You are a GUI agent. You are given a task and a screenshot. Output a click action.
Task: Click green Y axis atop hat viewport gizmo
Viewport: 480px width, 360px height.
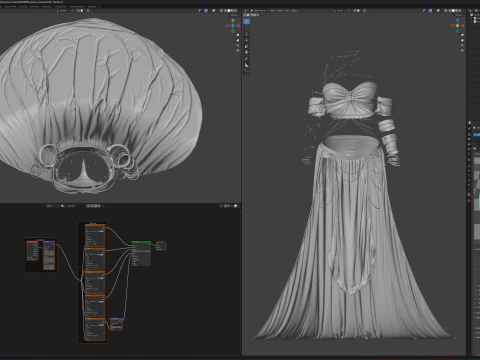(233, 21)
